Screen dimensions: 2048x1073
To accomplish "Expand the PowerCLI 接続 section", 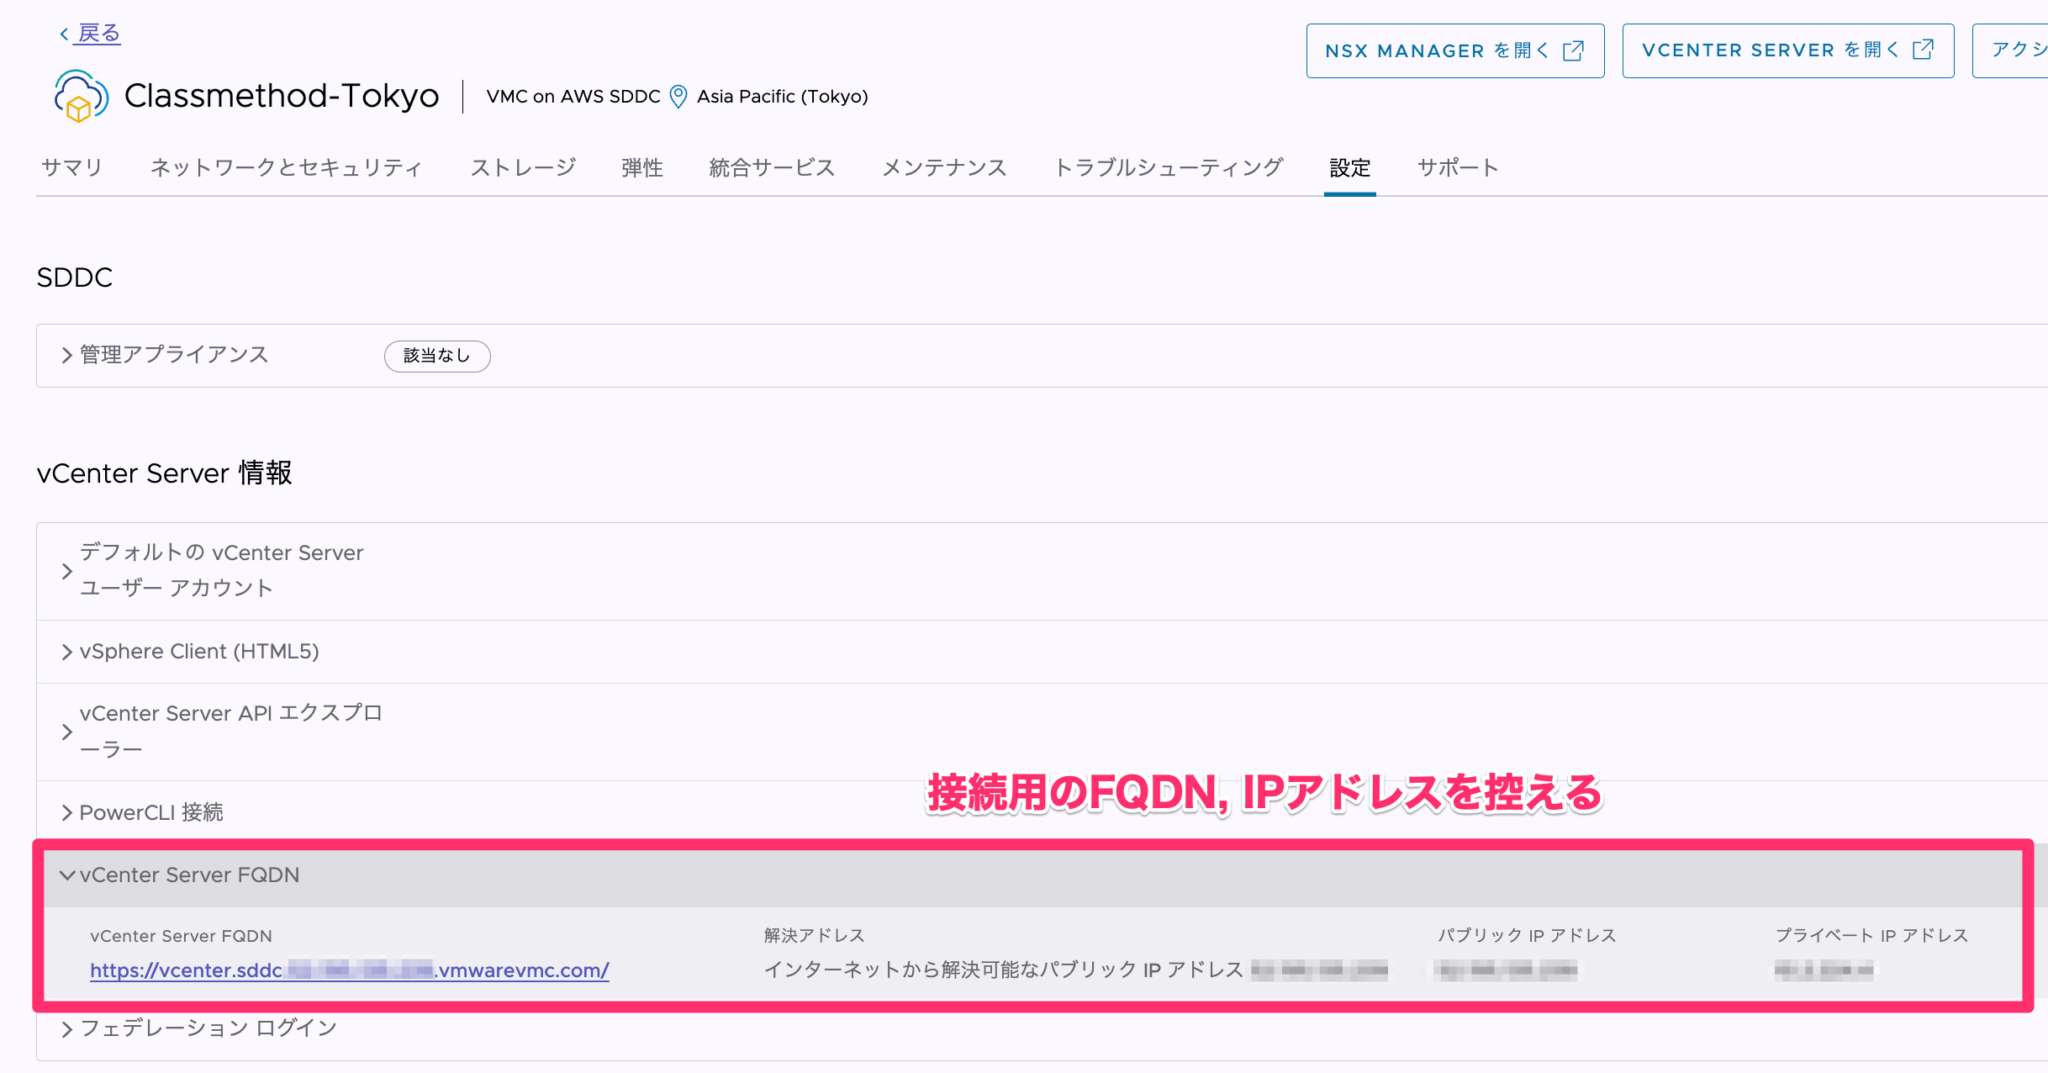I will (x=64, y=812).
